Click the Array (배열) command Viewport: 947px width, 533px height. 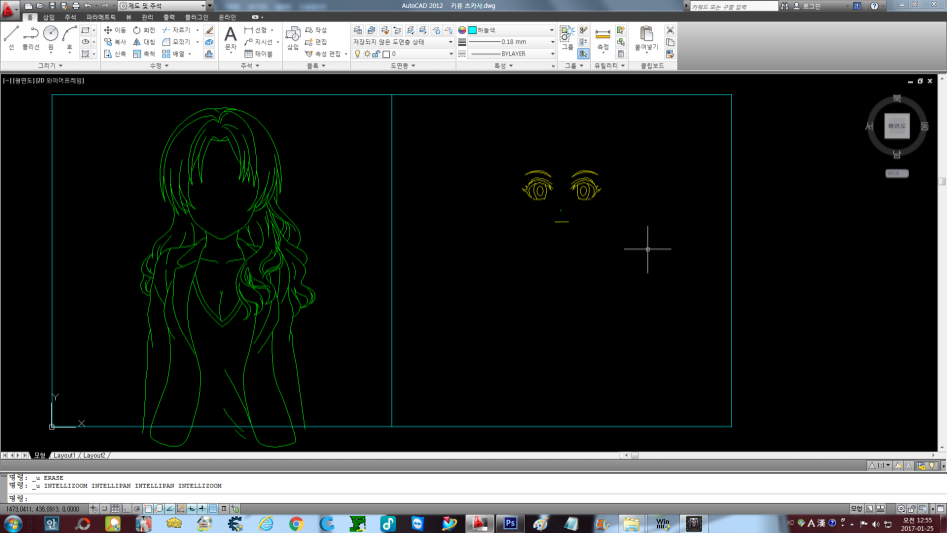[x=173, y=54]
